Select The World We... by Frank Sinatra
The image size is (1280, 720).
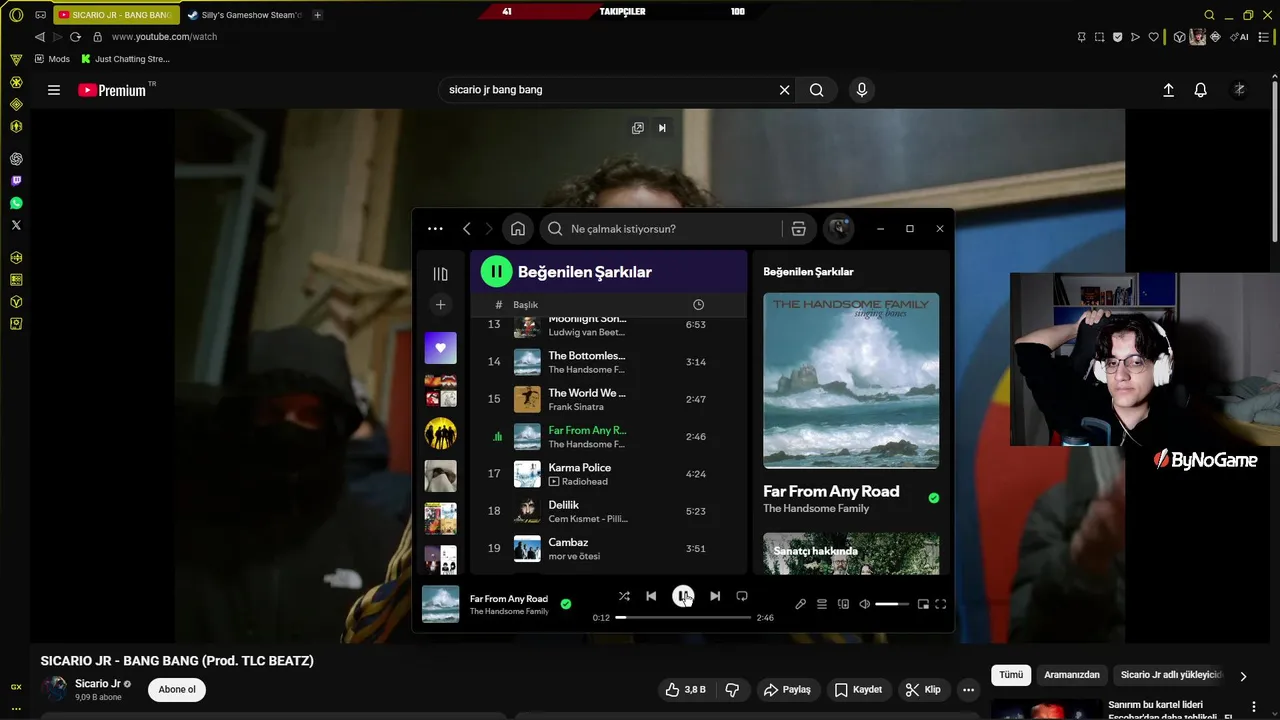point(609,399)
